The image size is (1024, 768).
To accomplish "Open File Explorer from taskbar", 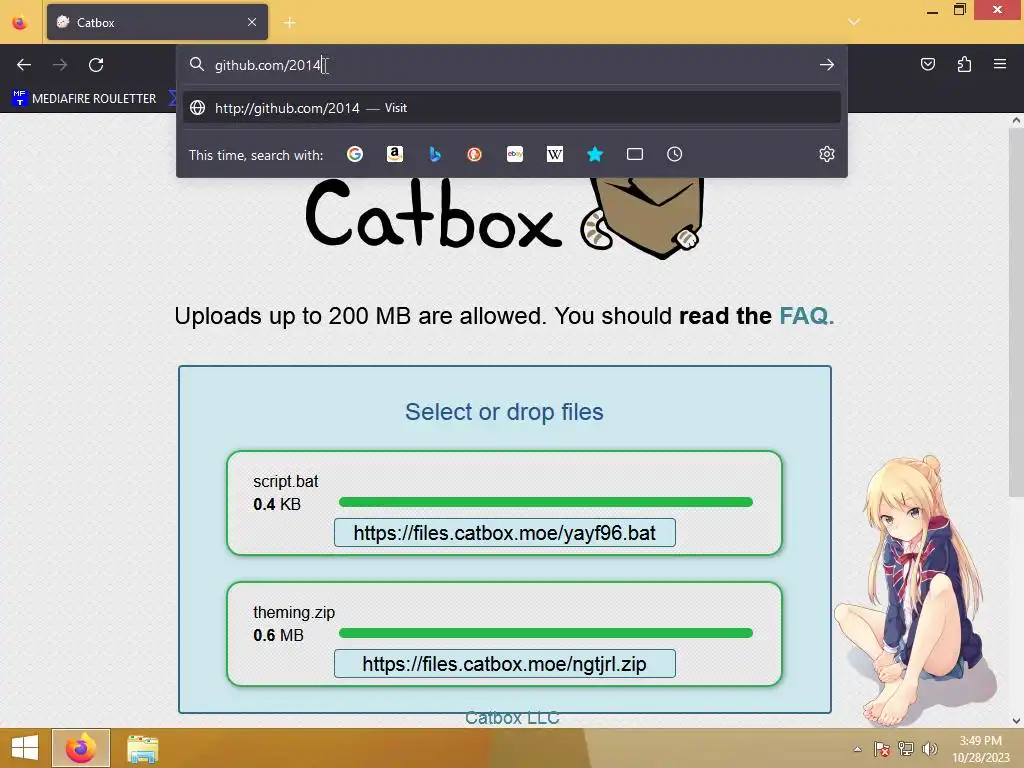I will tap(142, 749).
